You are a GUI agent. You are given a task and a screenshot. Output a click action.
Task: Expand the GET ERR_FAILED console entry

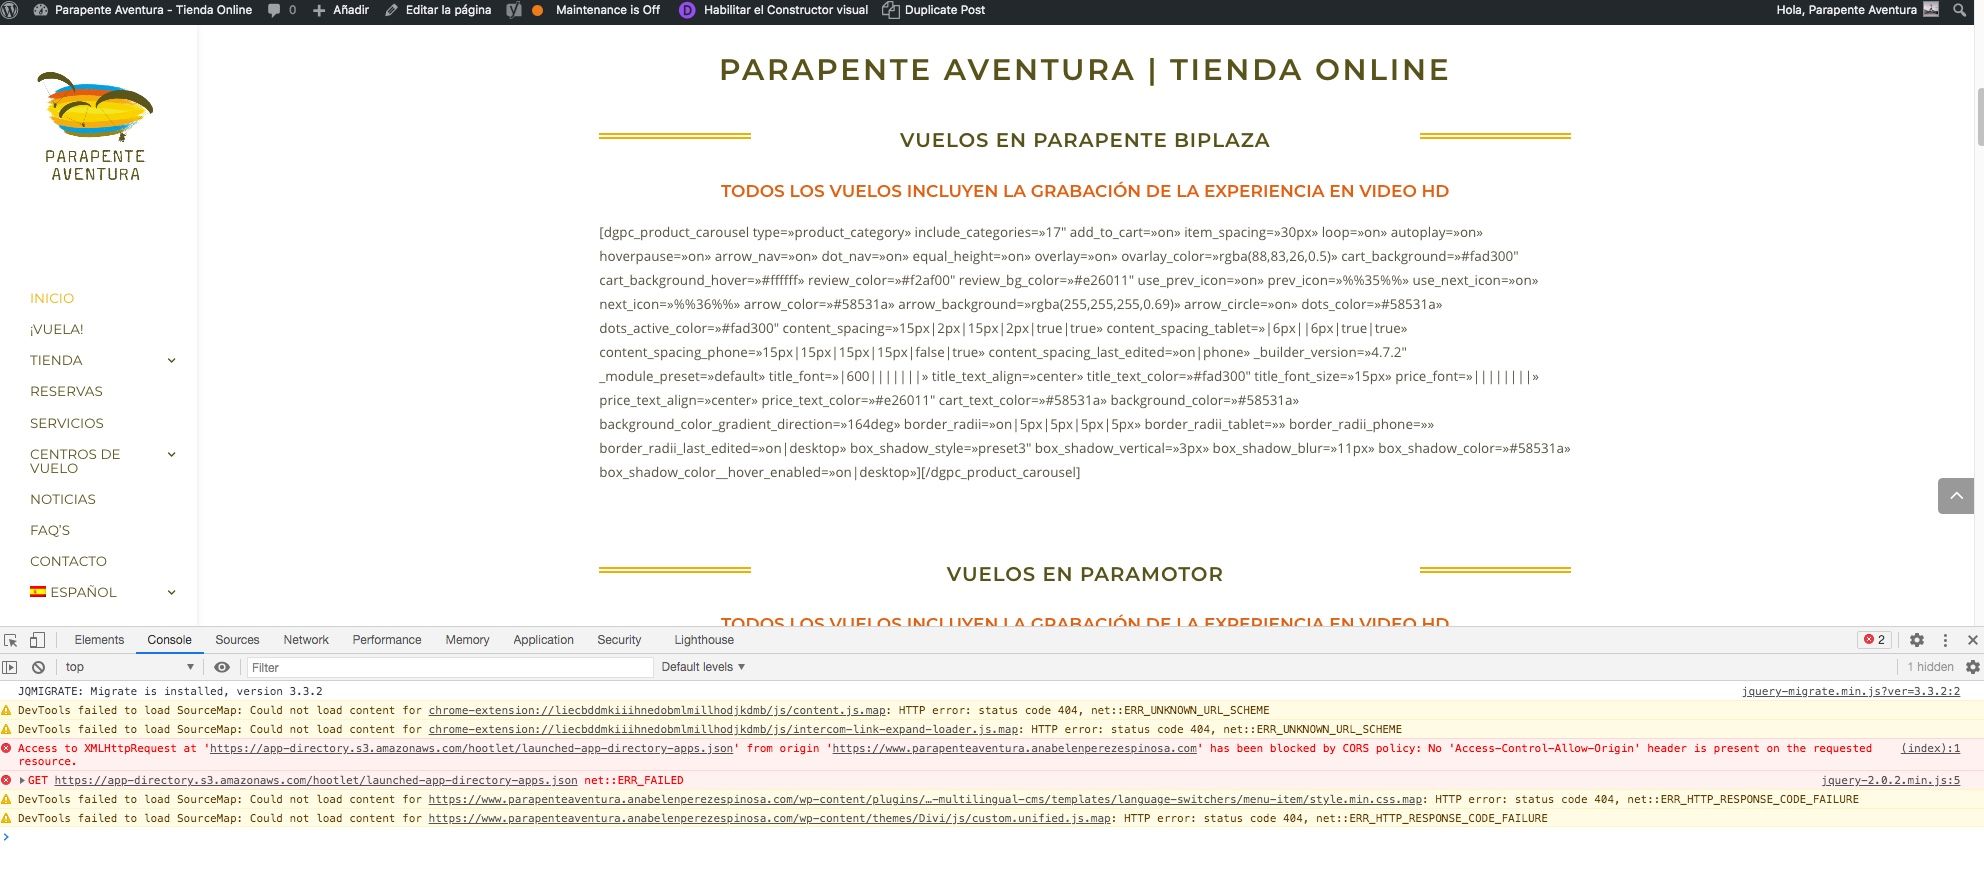[22, 780]
